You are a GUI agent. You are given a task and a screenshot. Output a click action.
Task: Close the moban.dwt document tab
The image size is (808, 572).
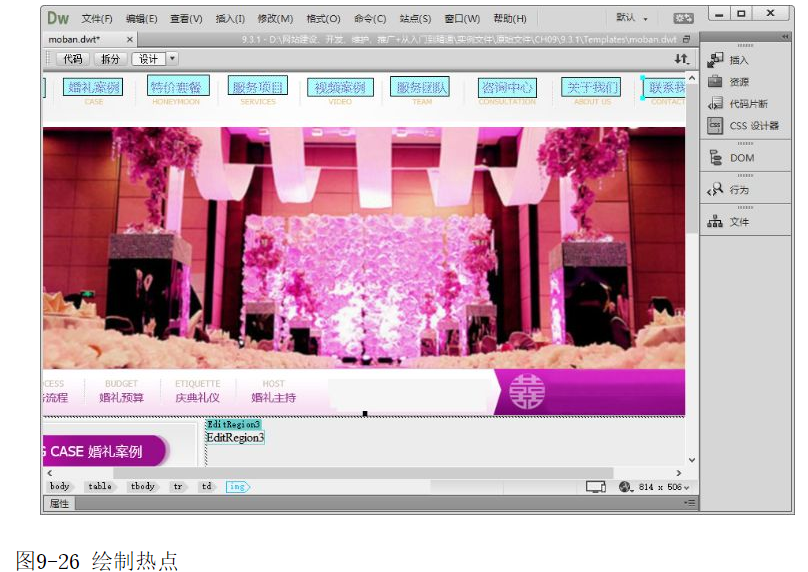[x=109, y=40]
